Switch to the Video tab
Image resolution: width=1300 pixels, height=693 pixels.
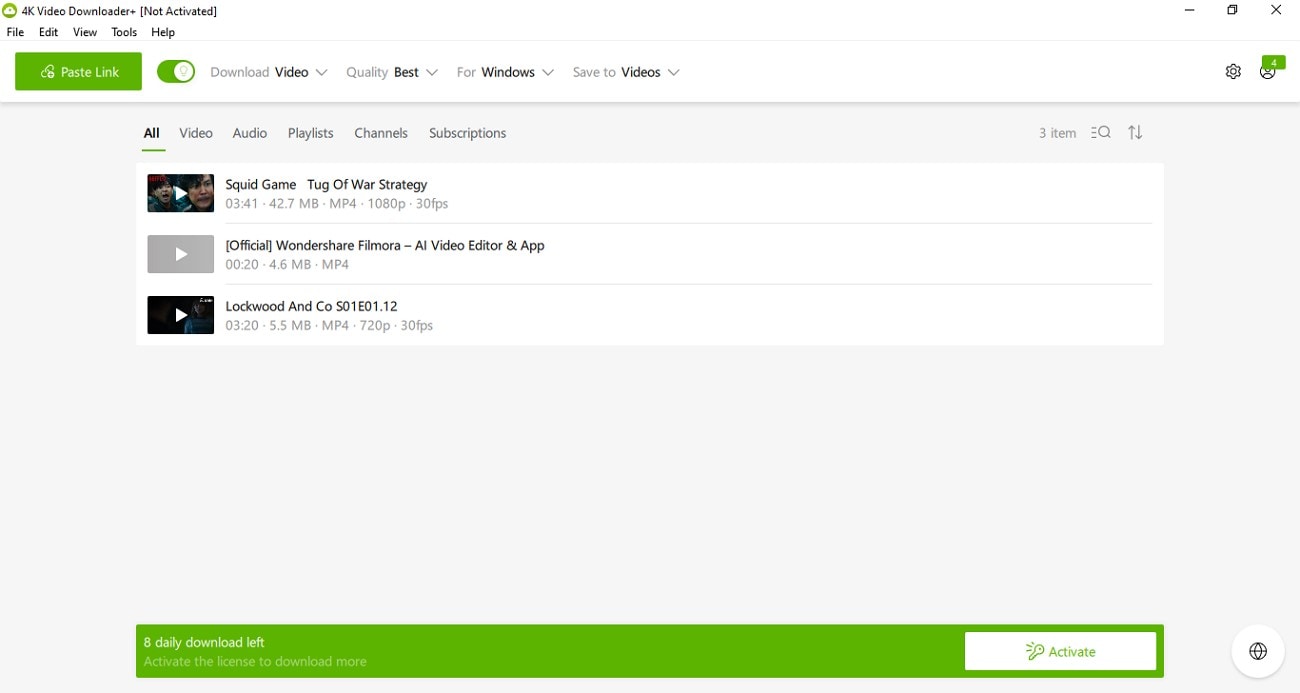pyautogui.click(x=196, y=133)
